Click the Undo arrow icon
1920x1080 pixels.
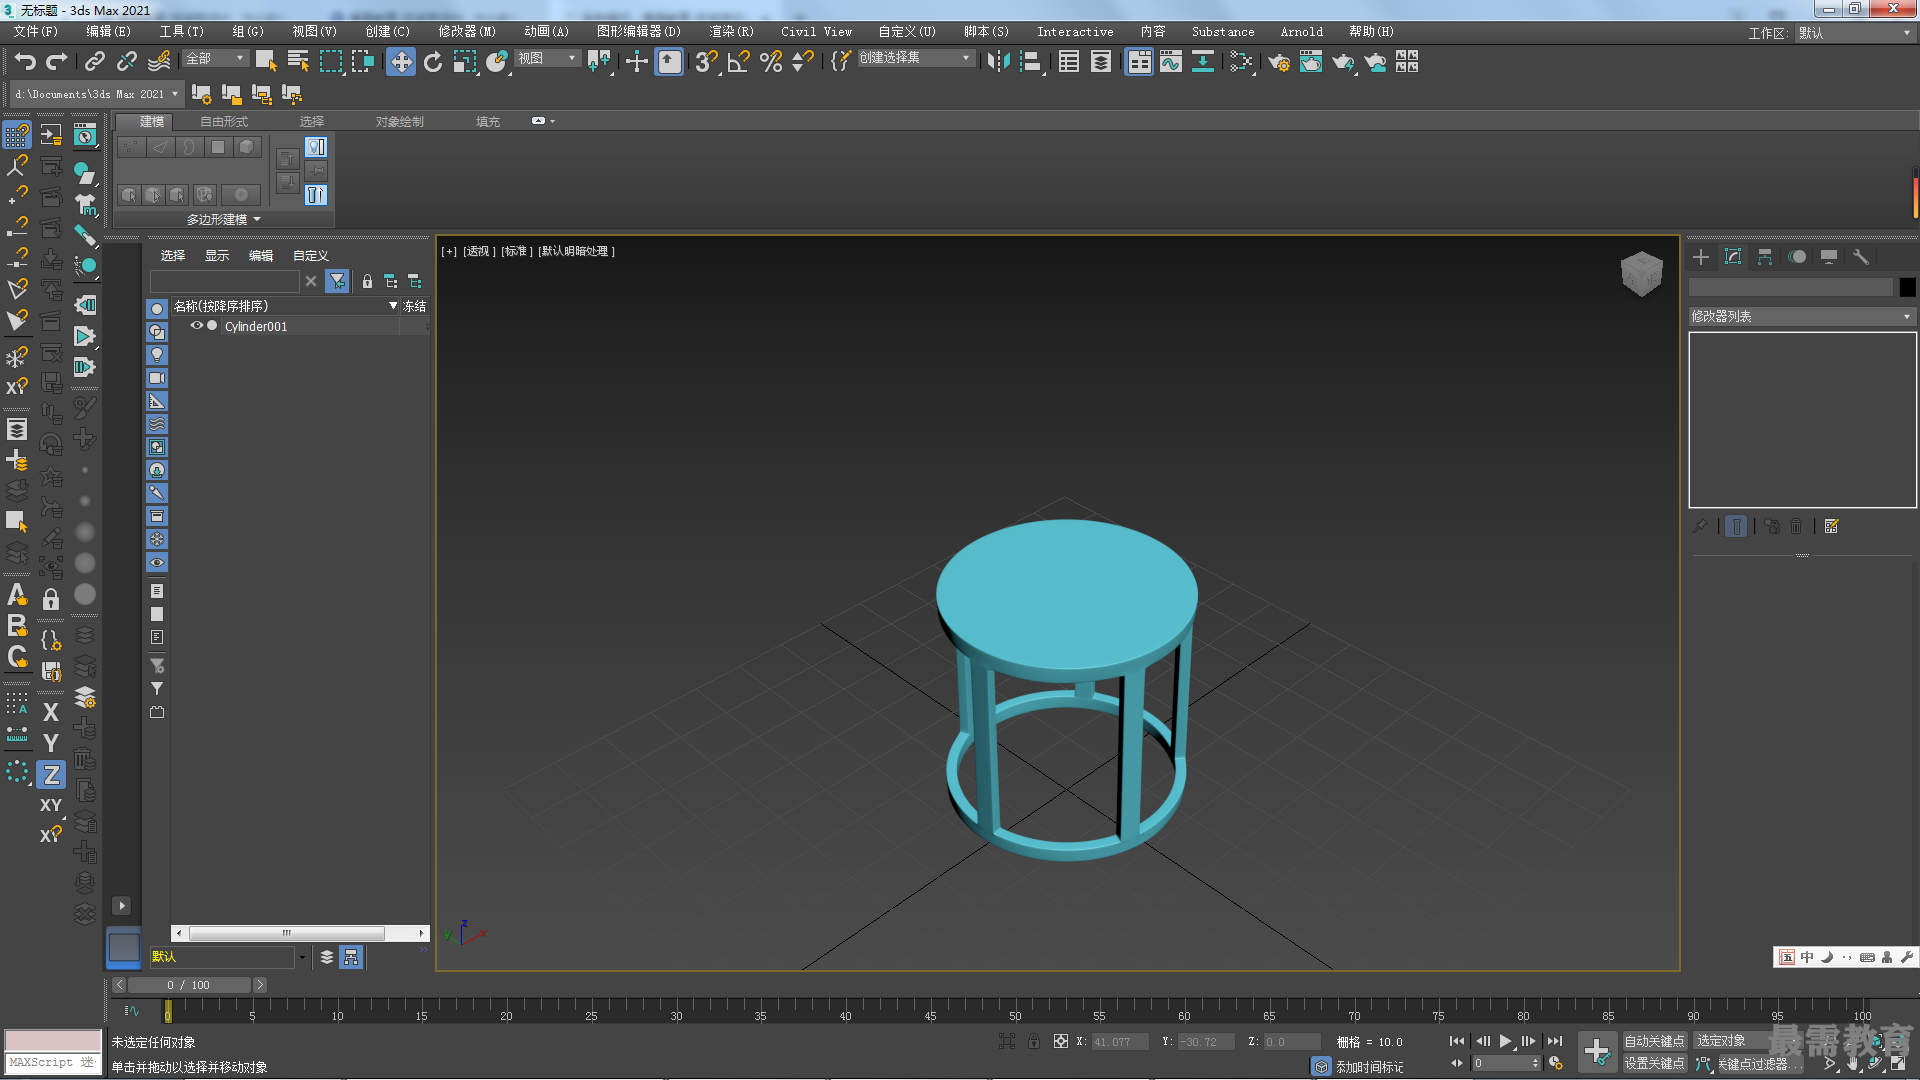(25, 62)
